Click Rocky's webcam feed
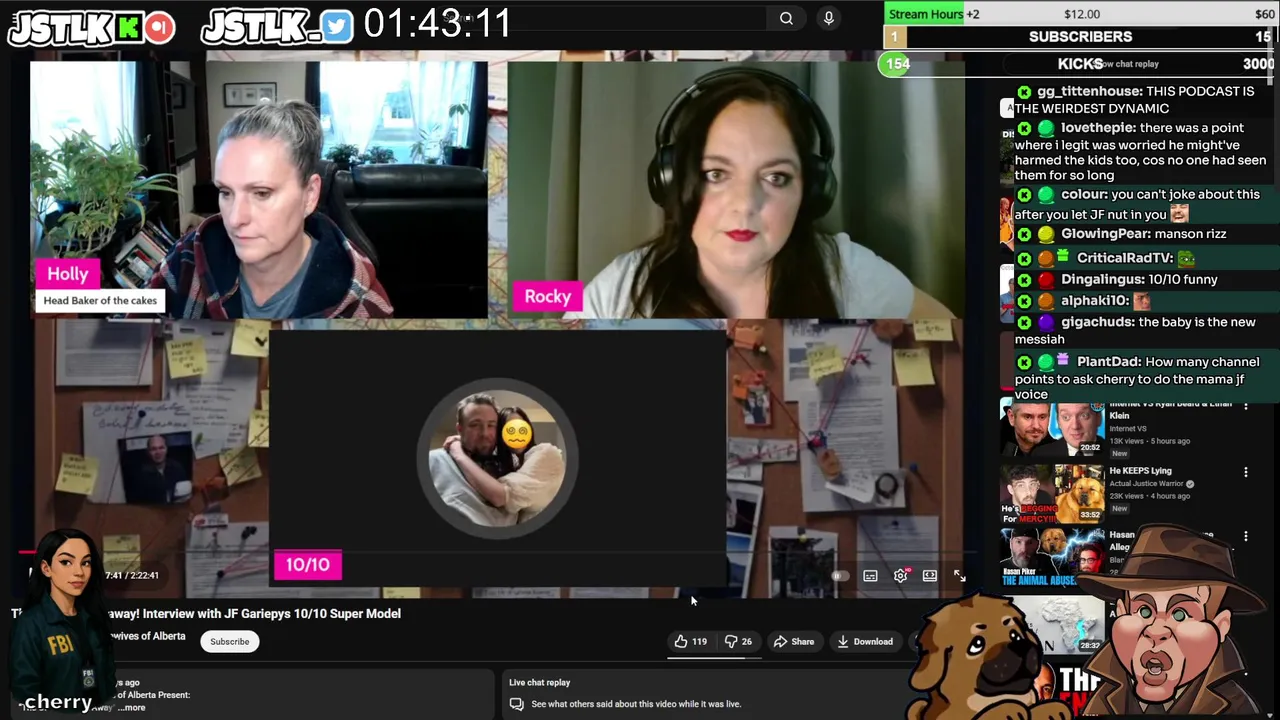This screenshot has width=1280, height=720. [x=736, y=189]
